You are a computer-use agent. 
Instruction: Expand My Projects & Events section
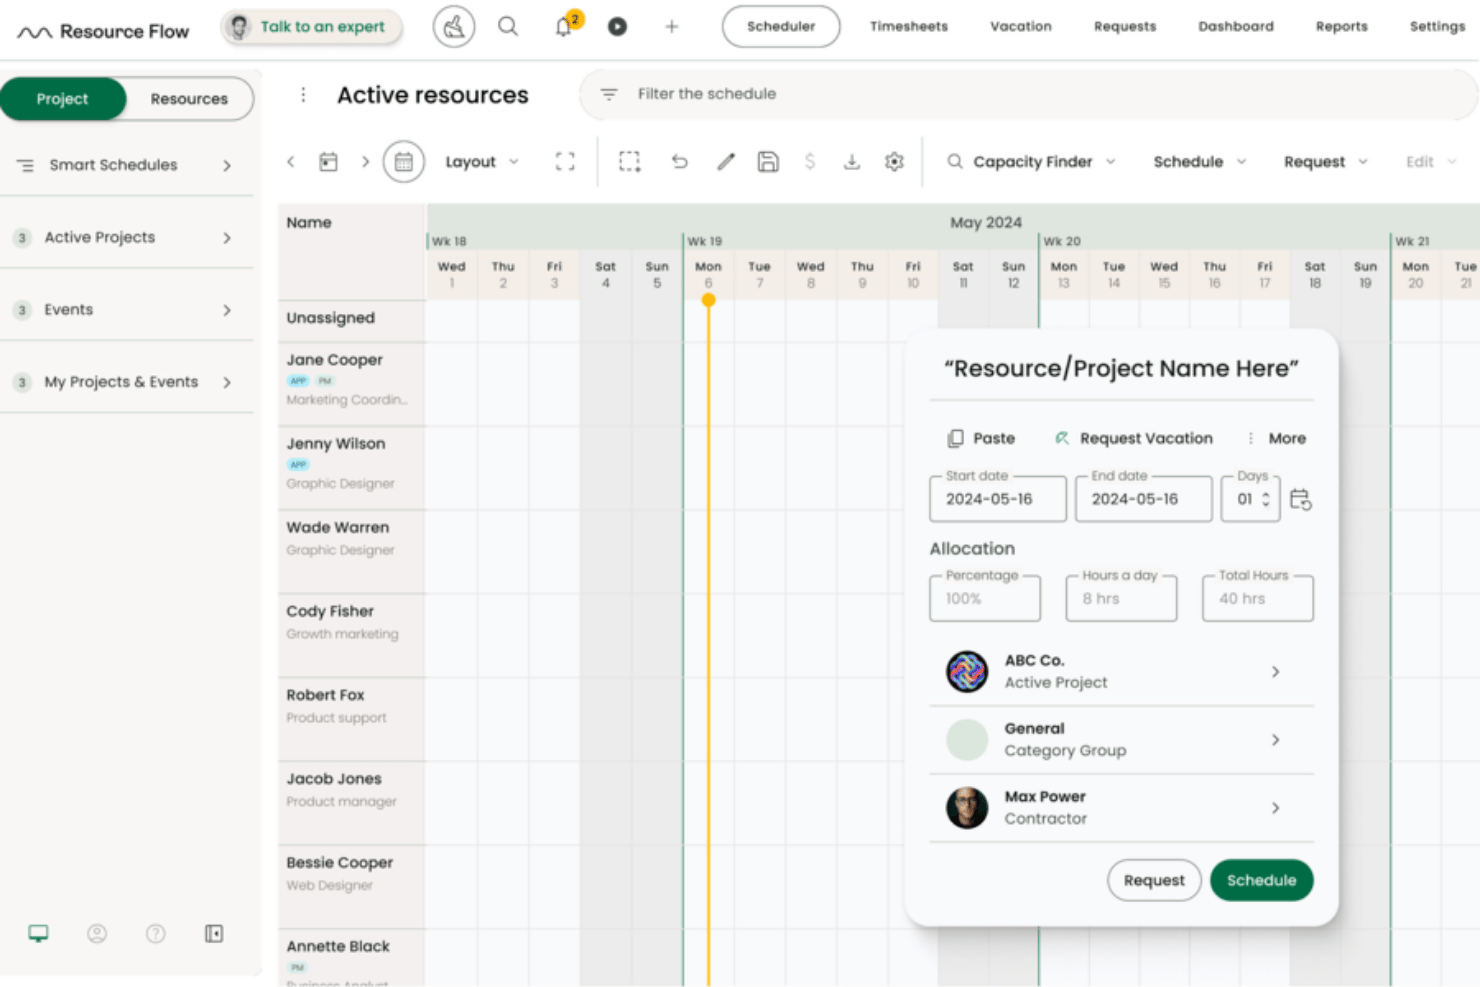(126, 382)
